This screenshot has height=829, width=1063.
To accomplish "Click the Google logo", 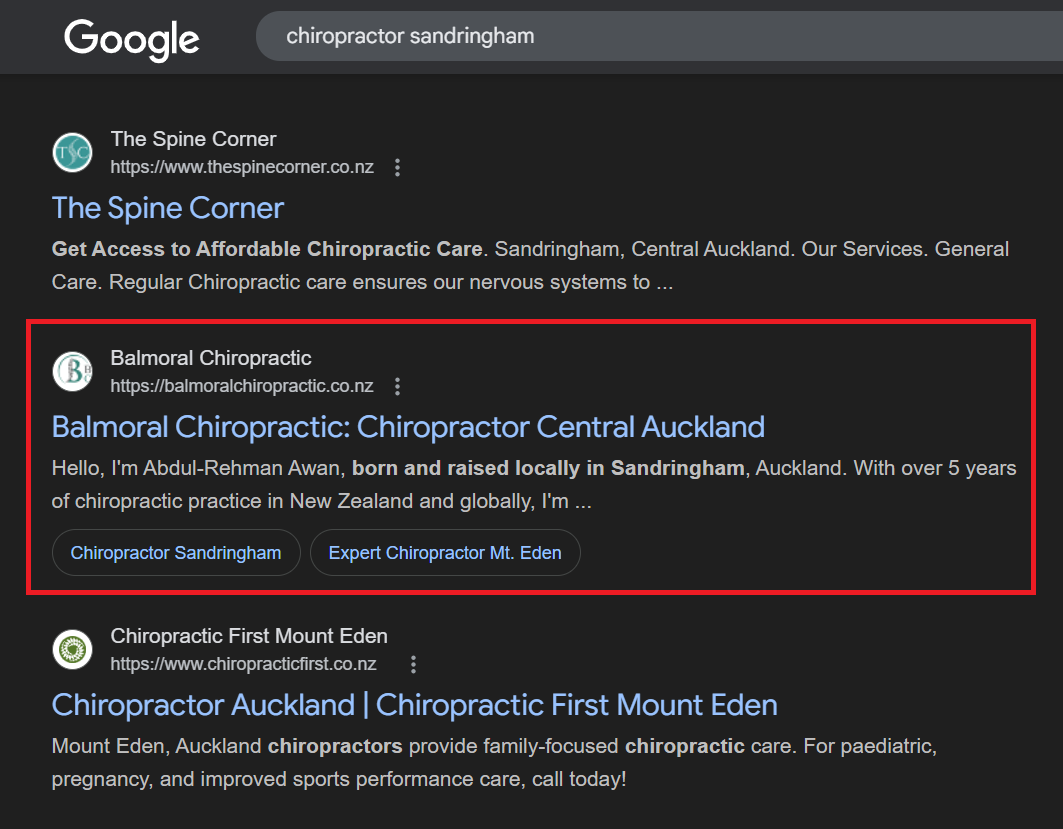I will click(x=131, y=38).
